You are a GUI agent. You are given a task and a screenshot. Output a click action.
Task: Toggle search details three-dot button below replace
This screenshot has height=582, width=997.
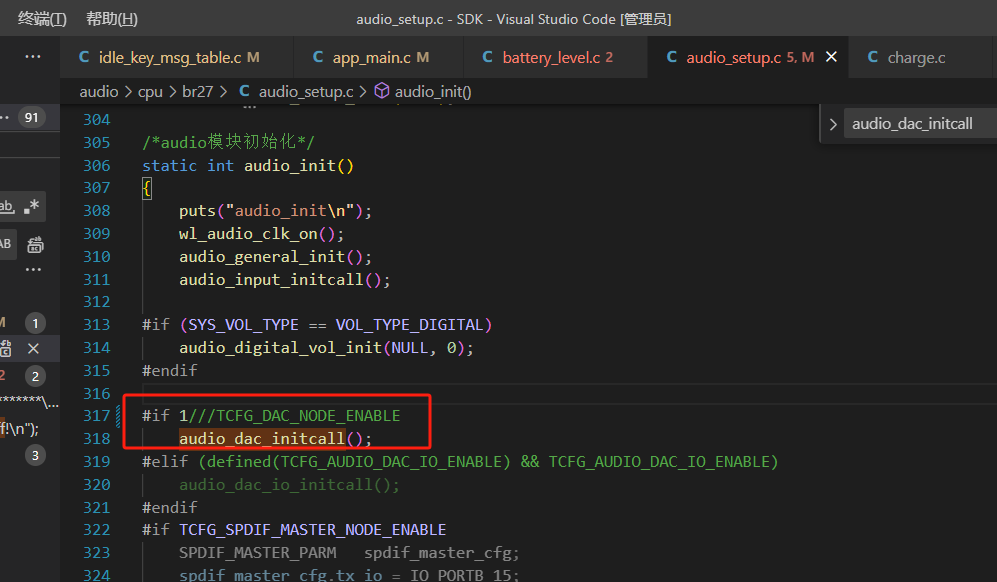click(x=33, y=270)
